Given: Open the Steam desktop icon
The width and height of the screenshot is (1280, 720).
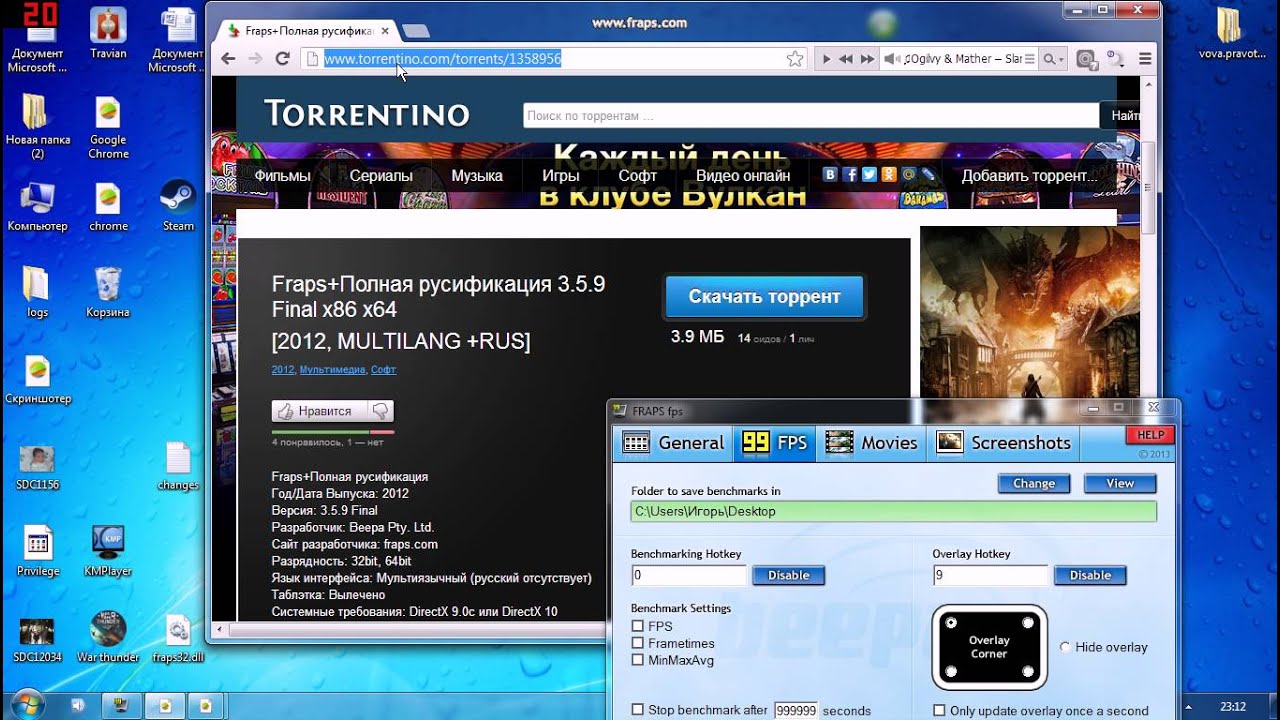Looking at the screenshot, I should click(x=178, y=206).
